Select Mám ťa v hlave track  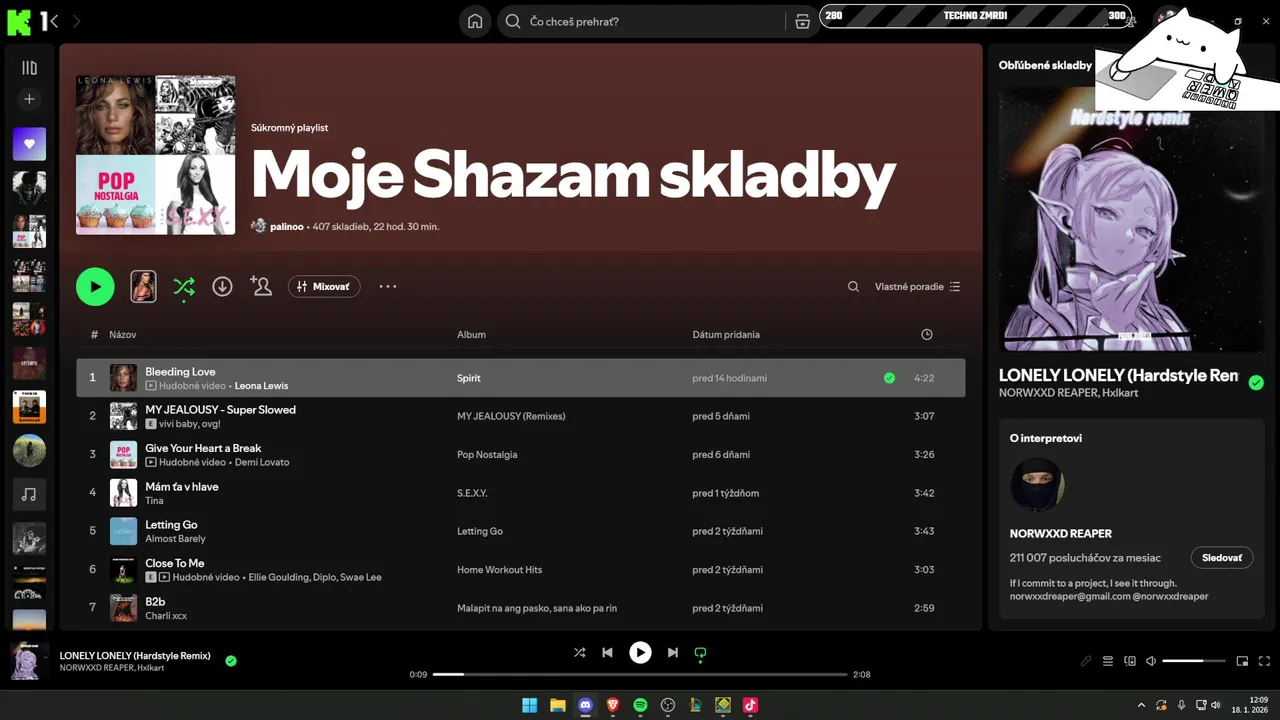click(182, 487)
